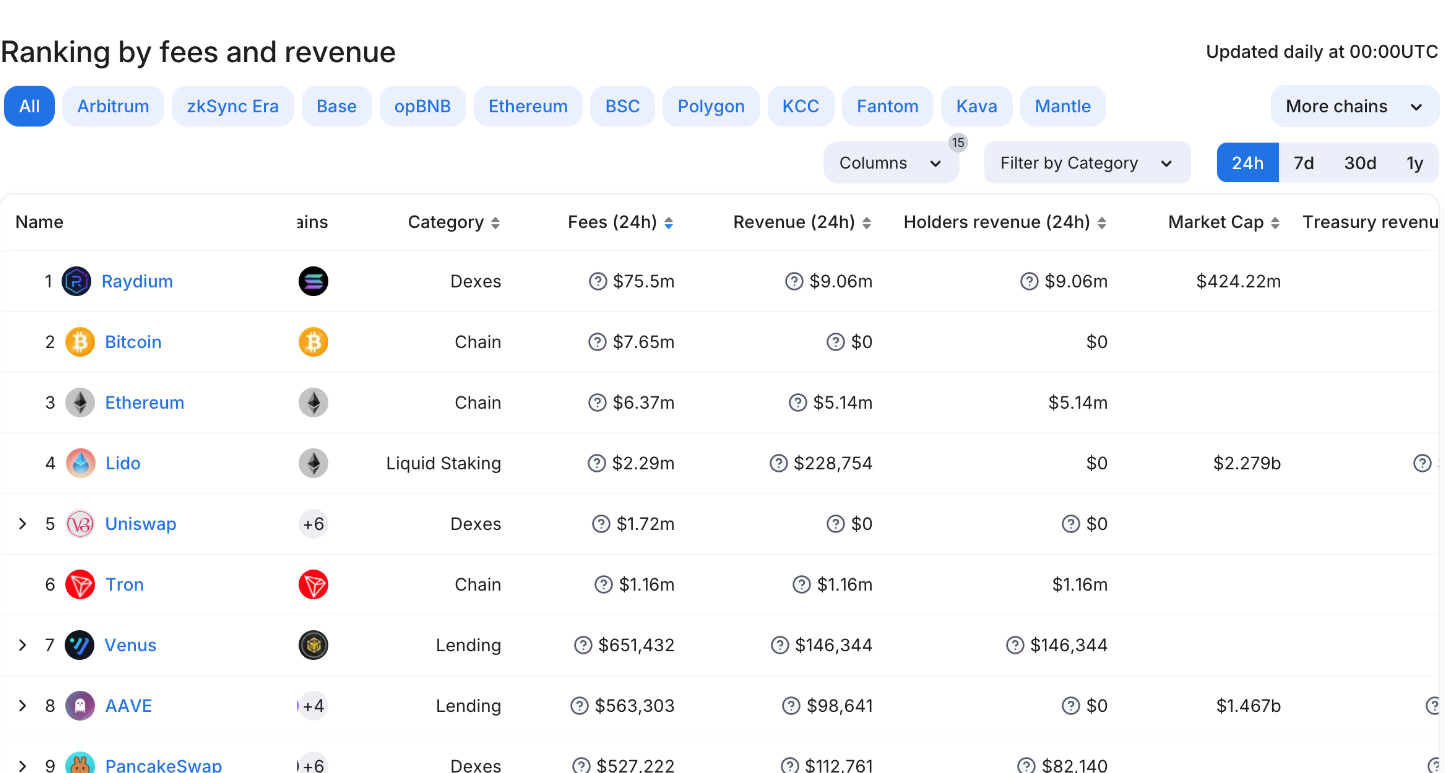Click the Venus logo icon
Viewport: 1445px width, 773px height.
(x=80, y=645)
